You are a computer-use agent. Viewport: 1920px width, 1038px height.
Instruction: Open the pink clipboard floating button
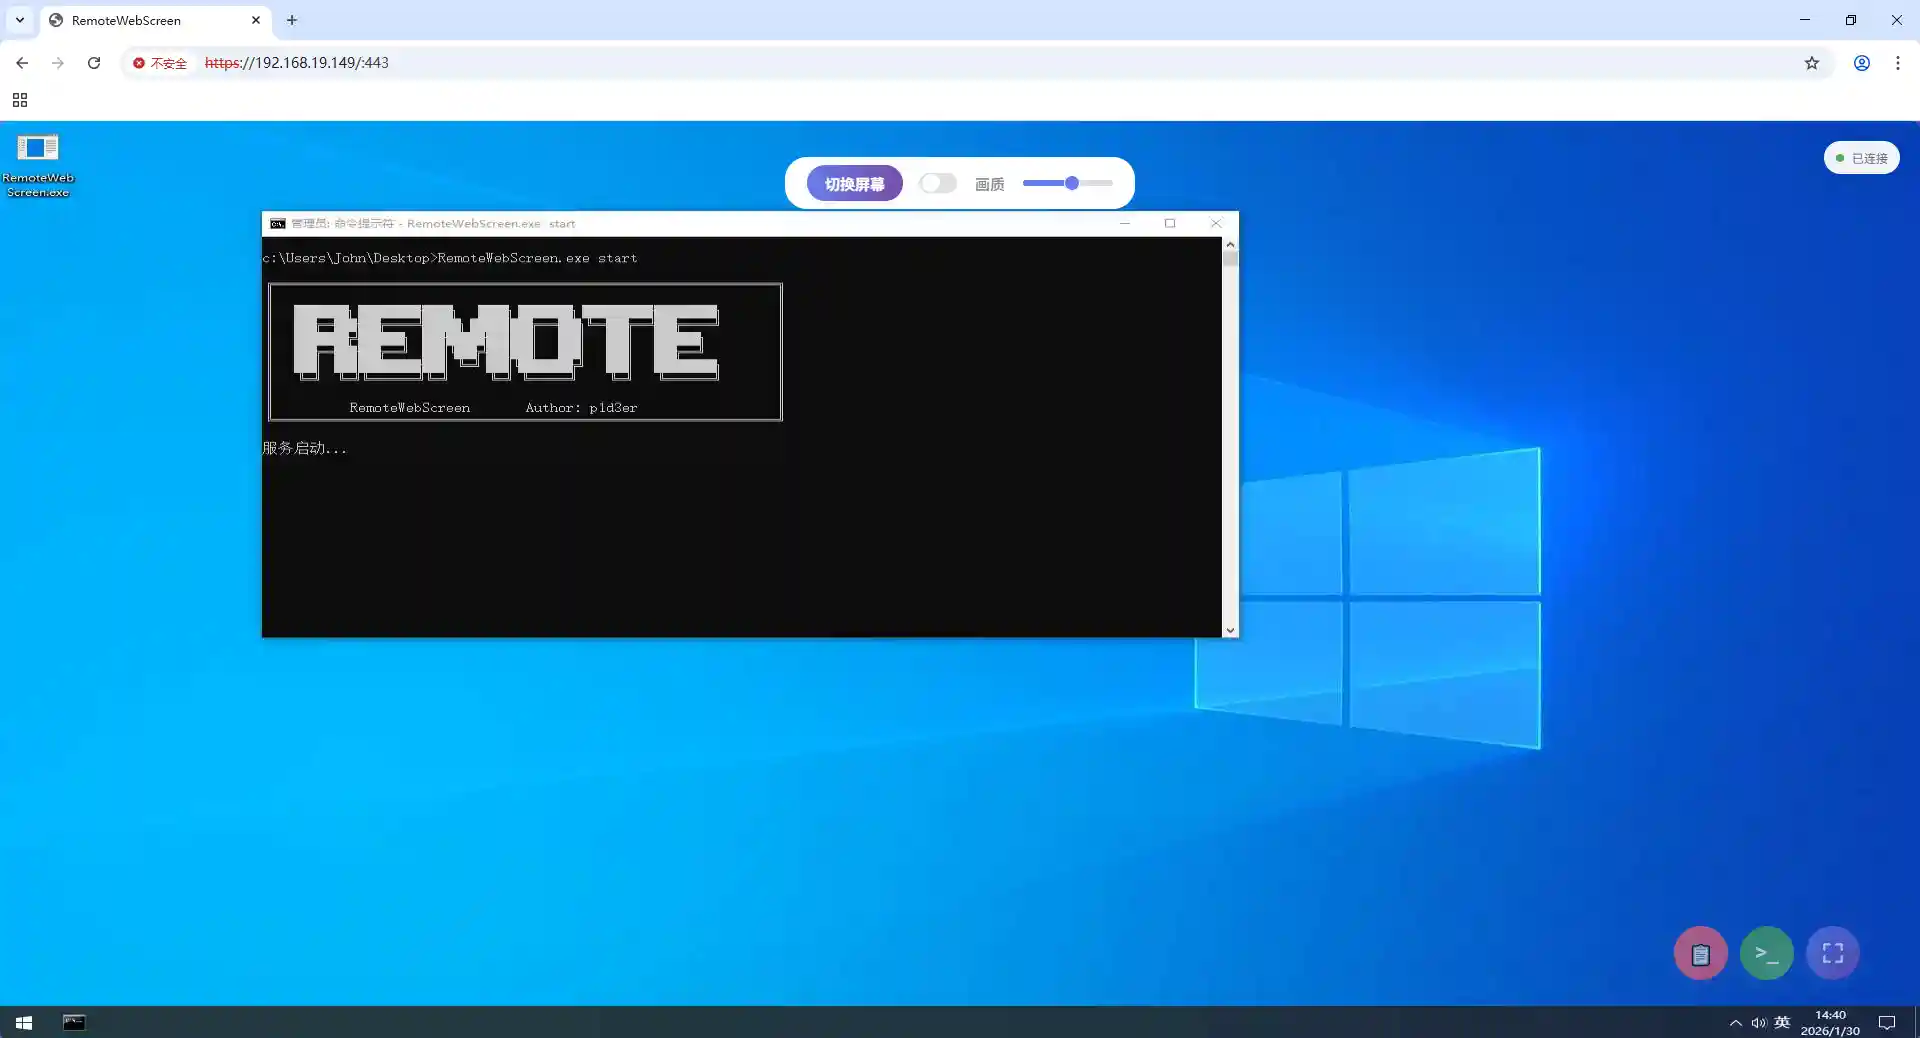(1700, 954)
